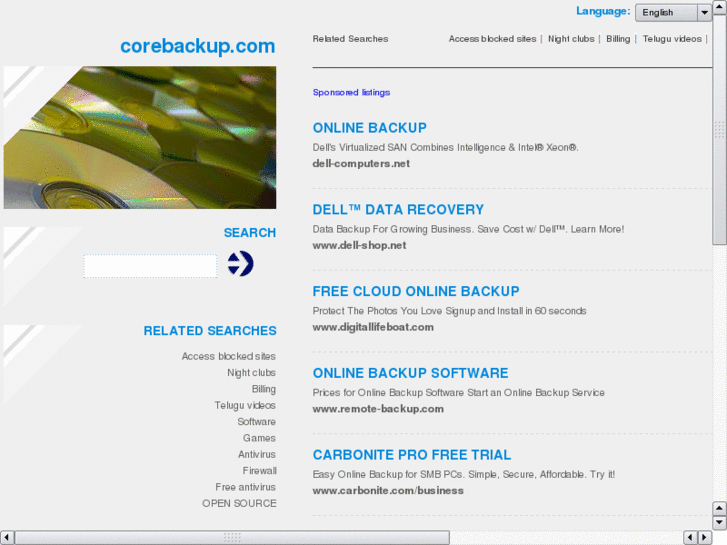Click the Easy Online Backup for SMB description
727x545 pixels.
464,474
